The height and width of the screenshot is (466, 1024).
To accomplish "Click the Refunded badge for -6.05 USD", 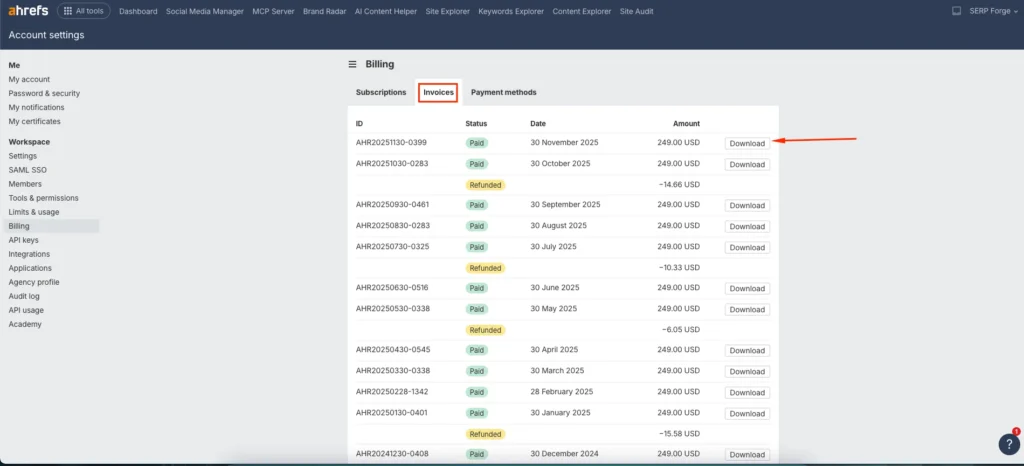I will [x=485, y=330].
